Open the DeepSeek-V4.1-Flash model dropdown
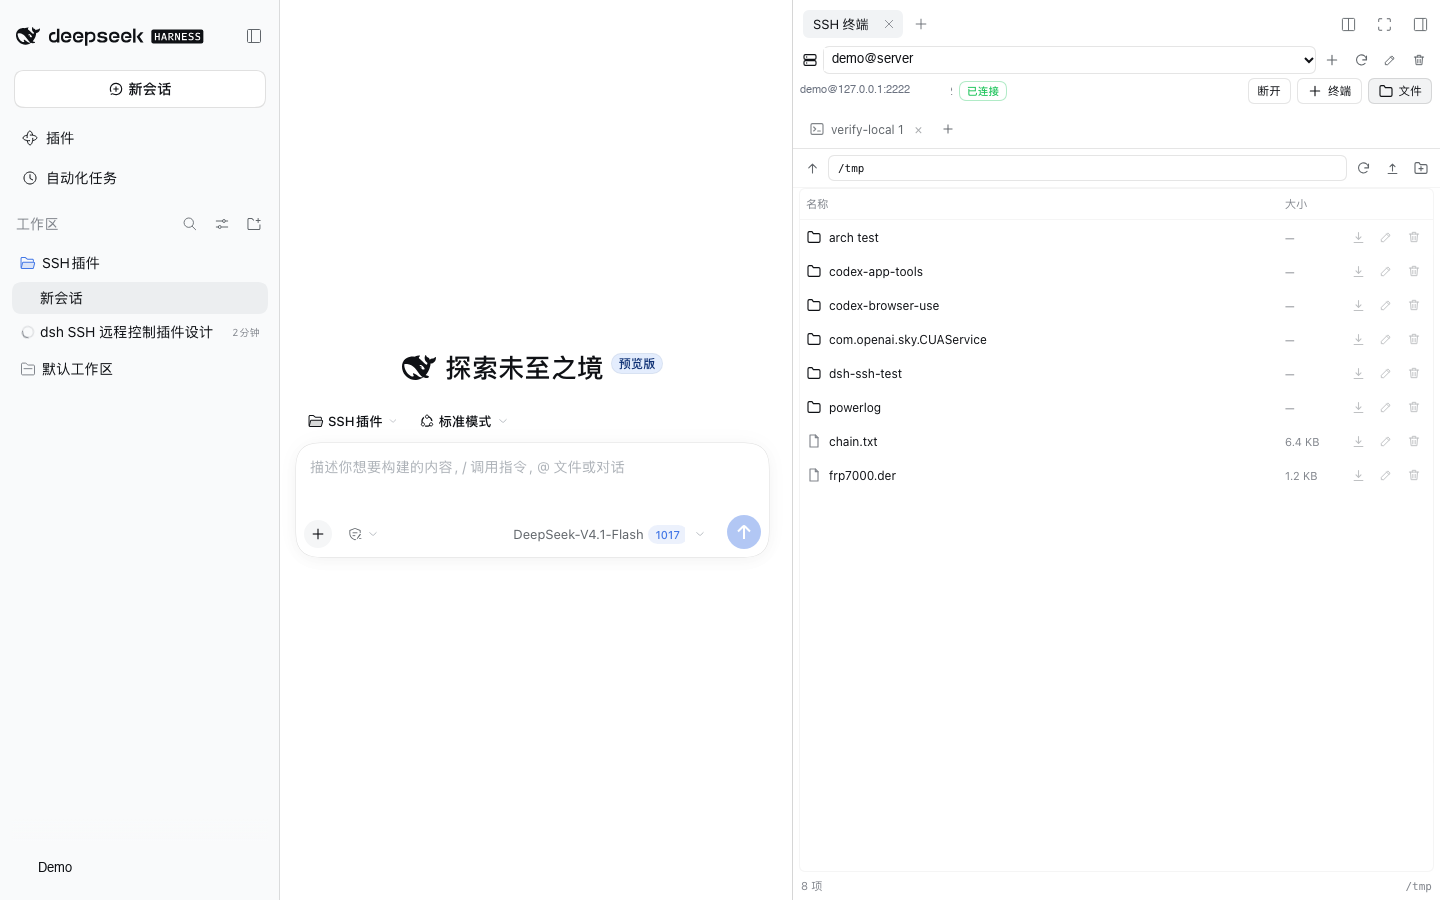The image size is (1440, 900). pyautogui.click(x=609, y=534)
